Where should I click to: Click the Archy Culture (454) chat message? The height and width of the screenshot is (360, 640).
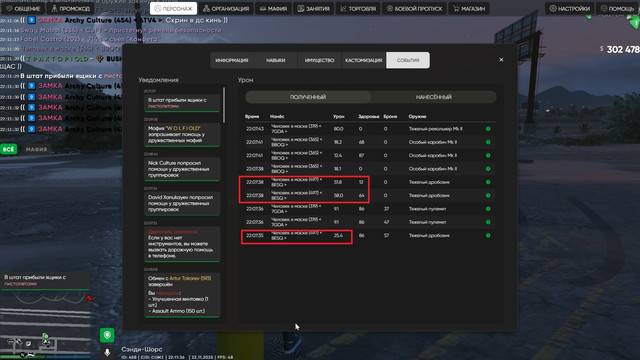(114, 20)
